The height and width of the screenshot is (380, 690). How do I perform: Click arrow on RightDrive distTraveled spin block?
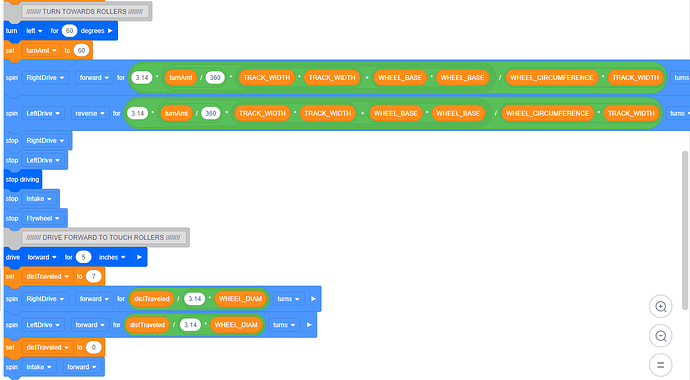[x=313, y=299]
